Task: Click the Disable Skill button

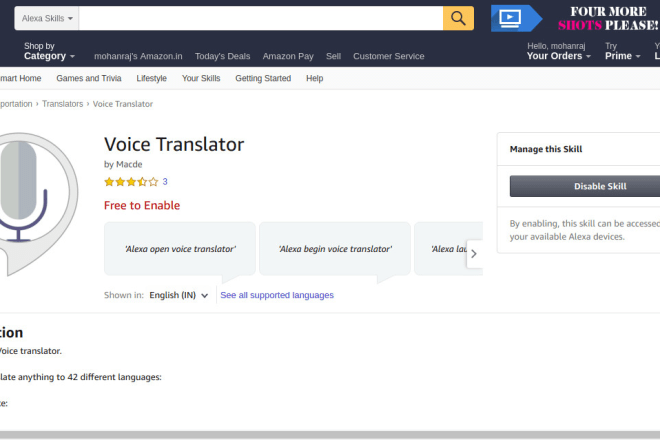Action: (585, 186)
